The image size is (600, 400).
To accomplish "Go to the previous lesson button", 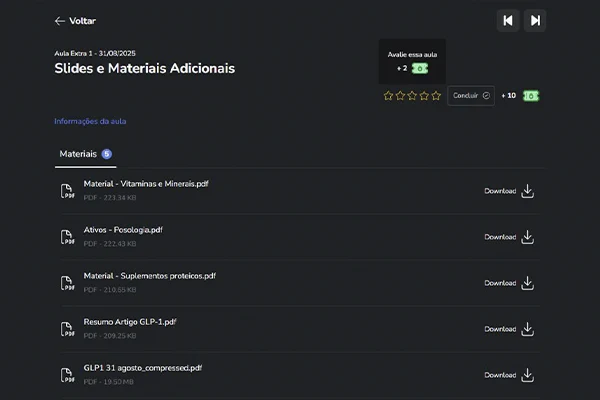I will pyautogui.click(x=508, y=21).
